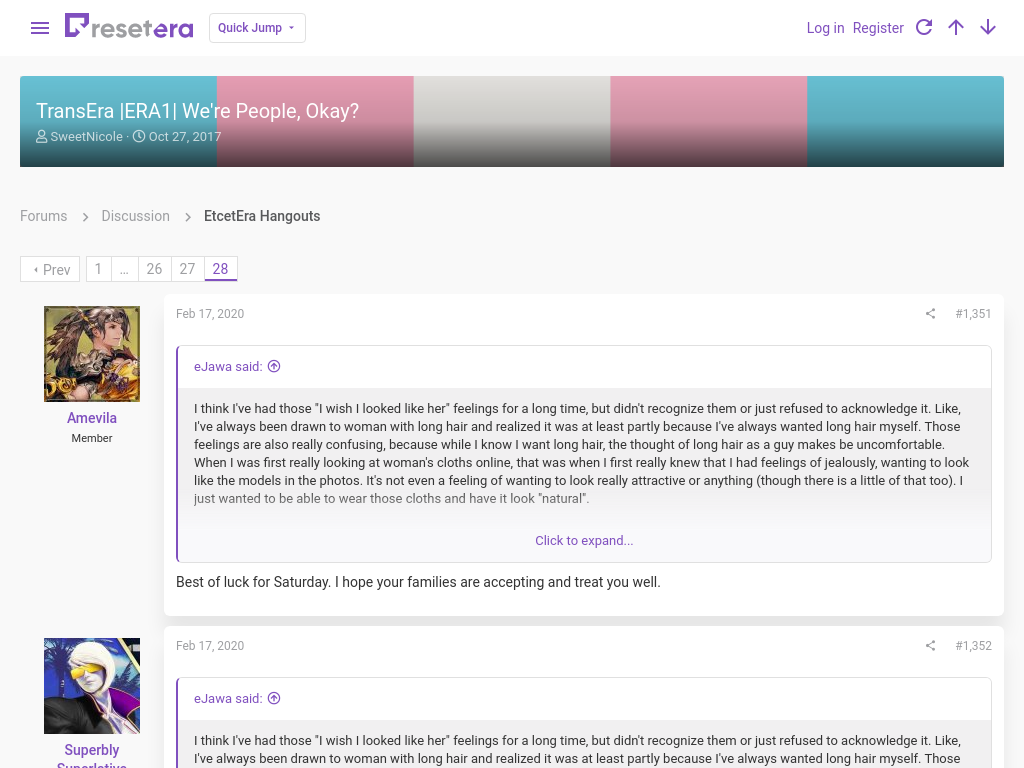Click the 'Member' title under Amevila
Screen dimensions: 1024x768
tap(92, 438)
